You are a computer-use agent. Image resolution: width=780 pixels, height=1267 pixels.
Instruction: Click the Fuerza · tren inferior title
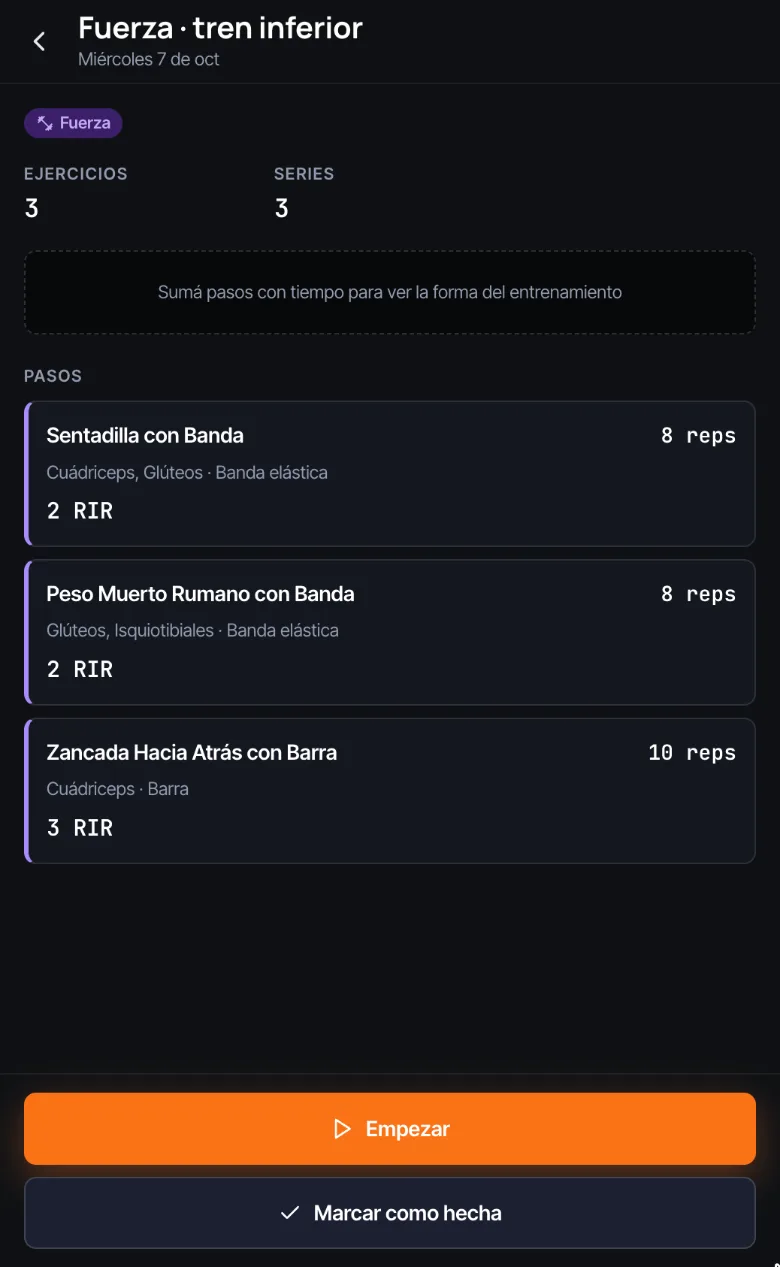(221, 28)
